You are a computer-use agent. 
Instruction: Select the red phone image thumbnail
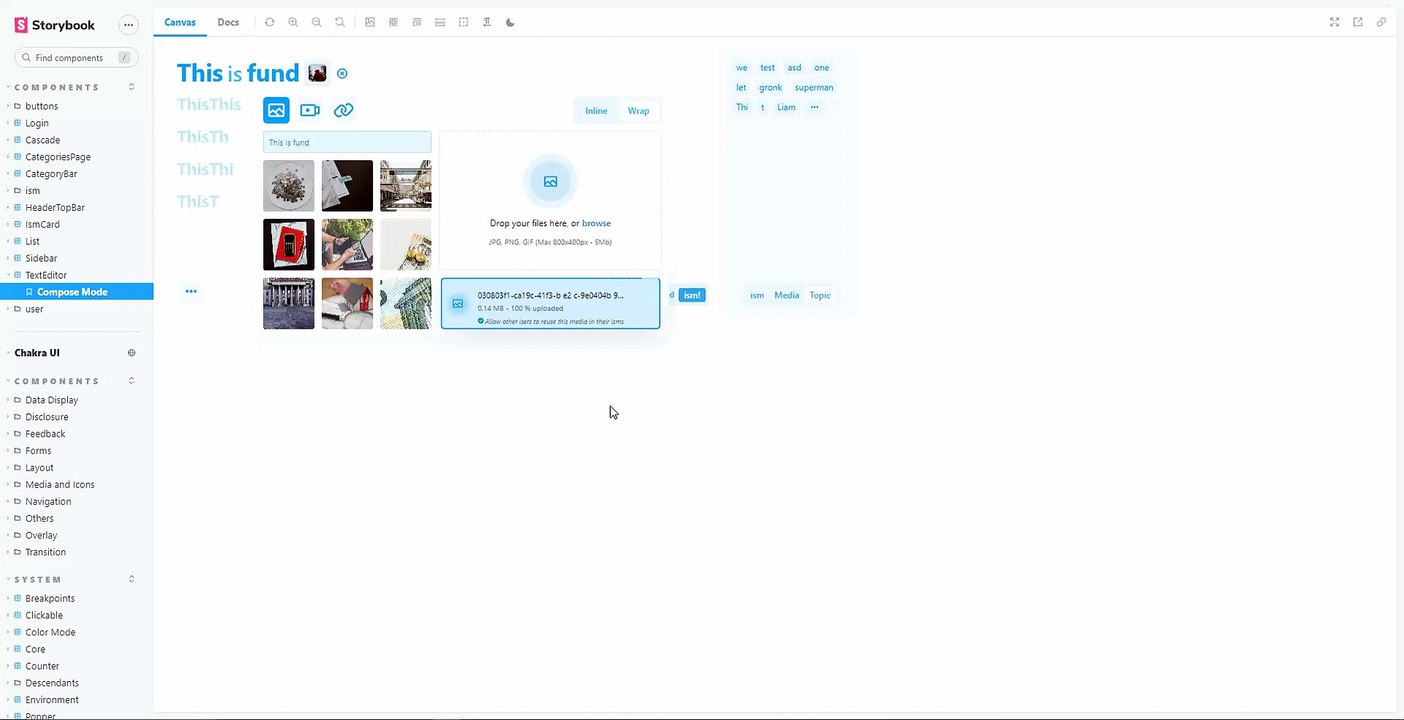tap(289, 245)
